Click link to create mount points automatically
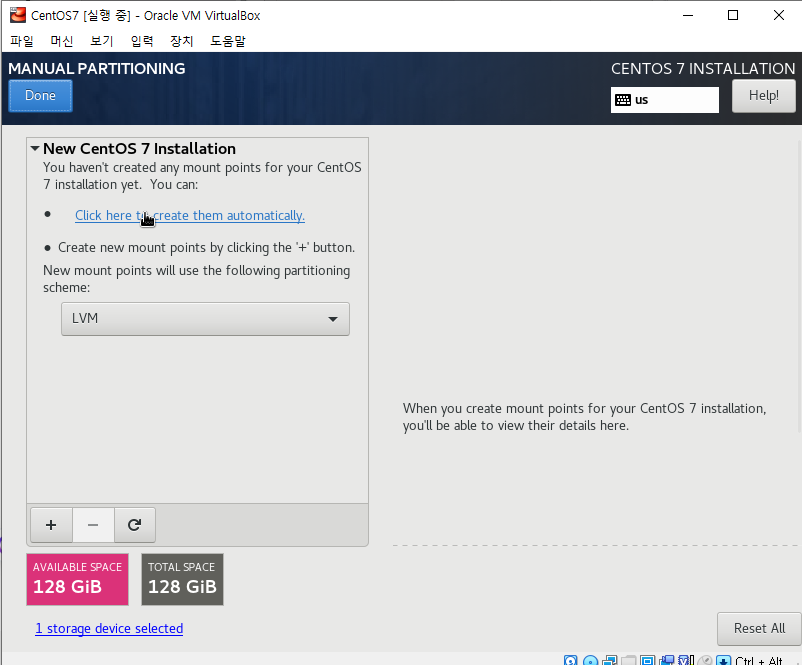The image size is (802, 665). (190, 215)
